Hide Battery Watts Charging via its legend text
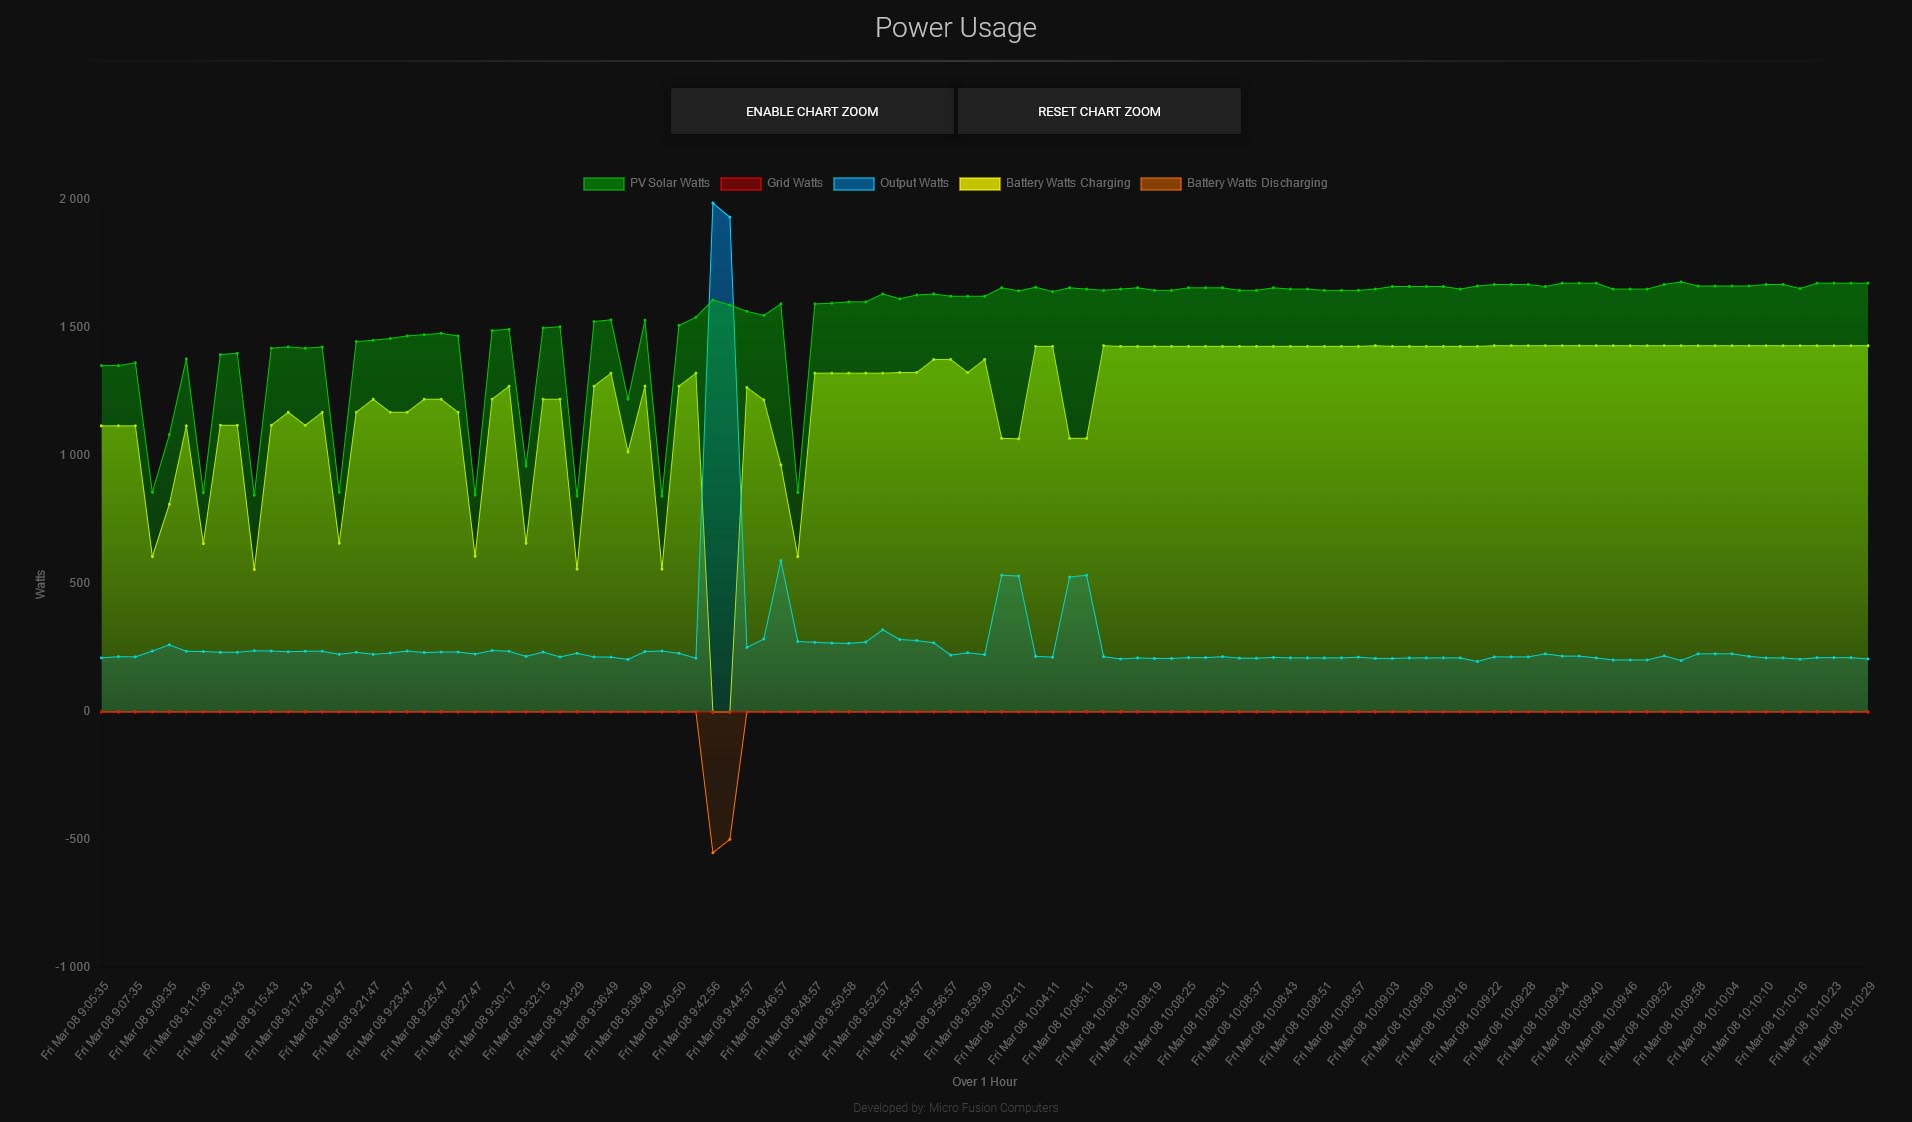The width and height of the screenshot is (1912, 1122). click(x=1067, y=183)
